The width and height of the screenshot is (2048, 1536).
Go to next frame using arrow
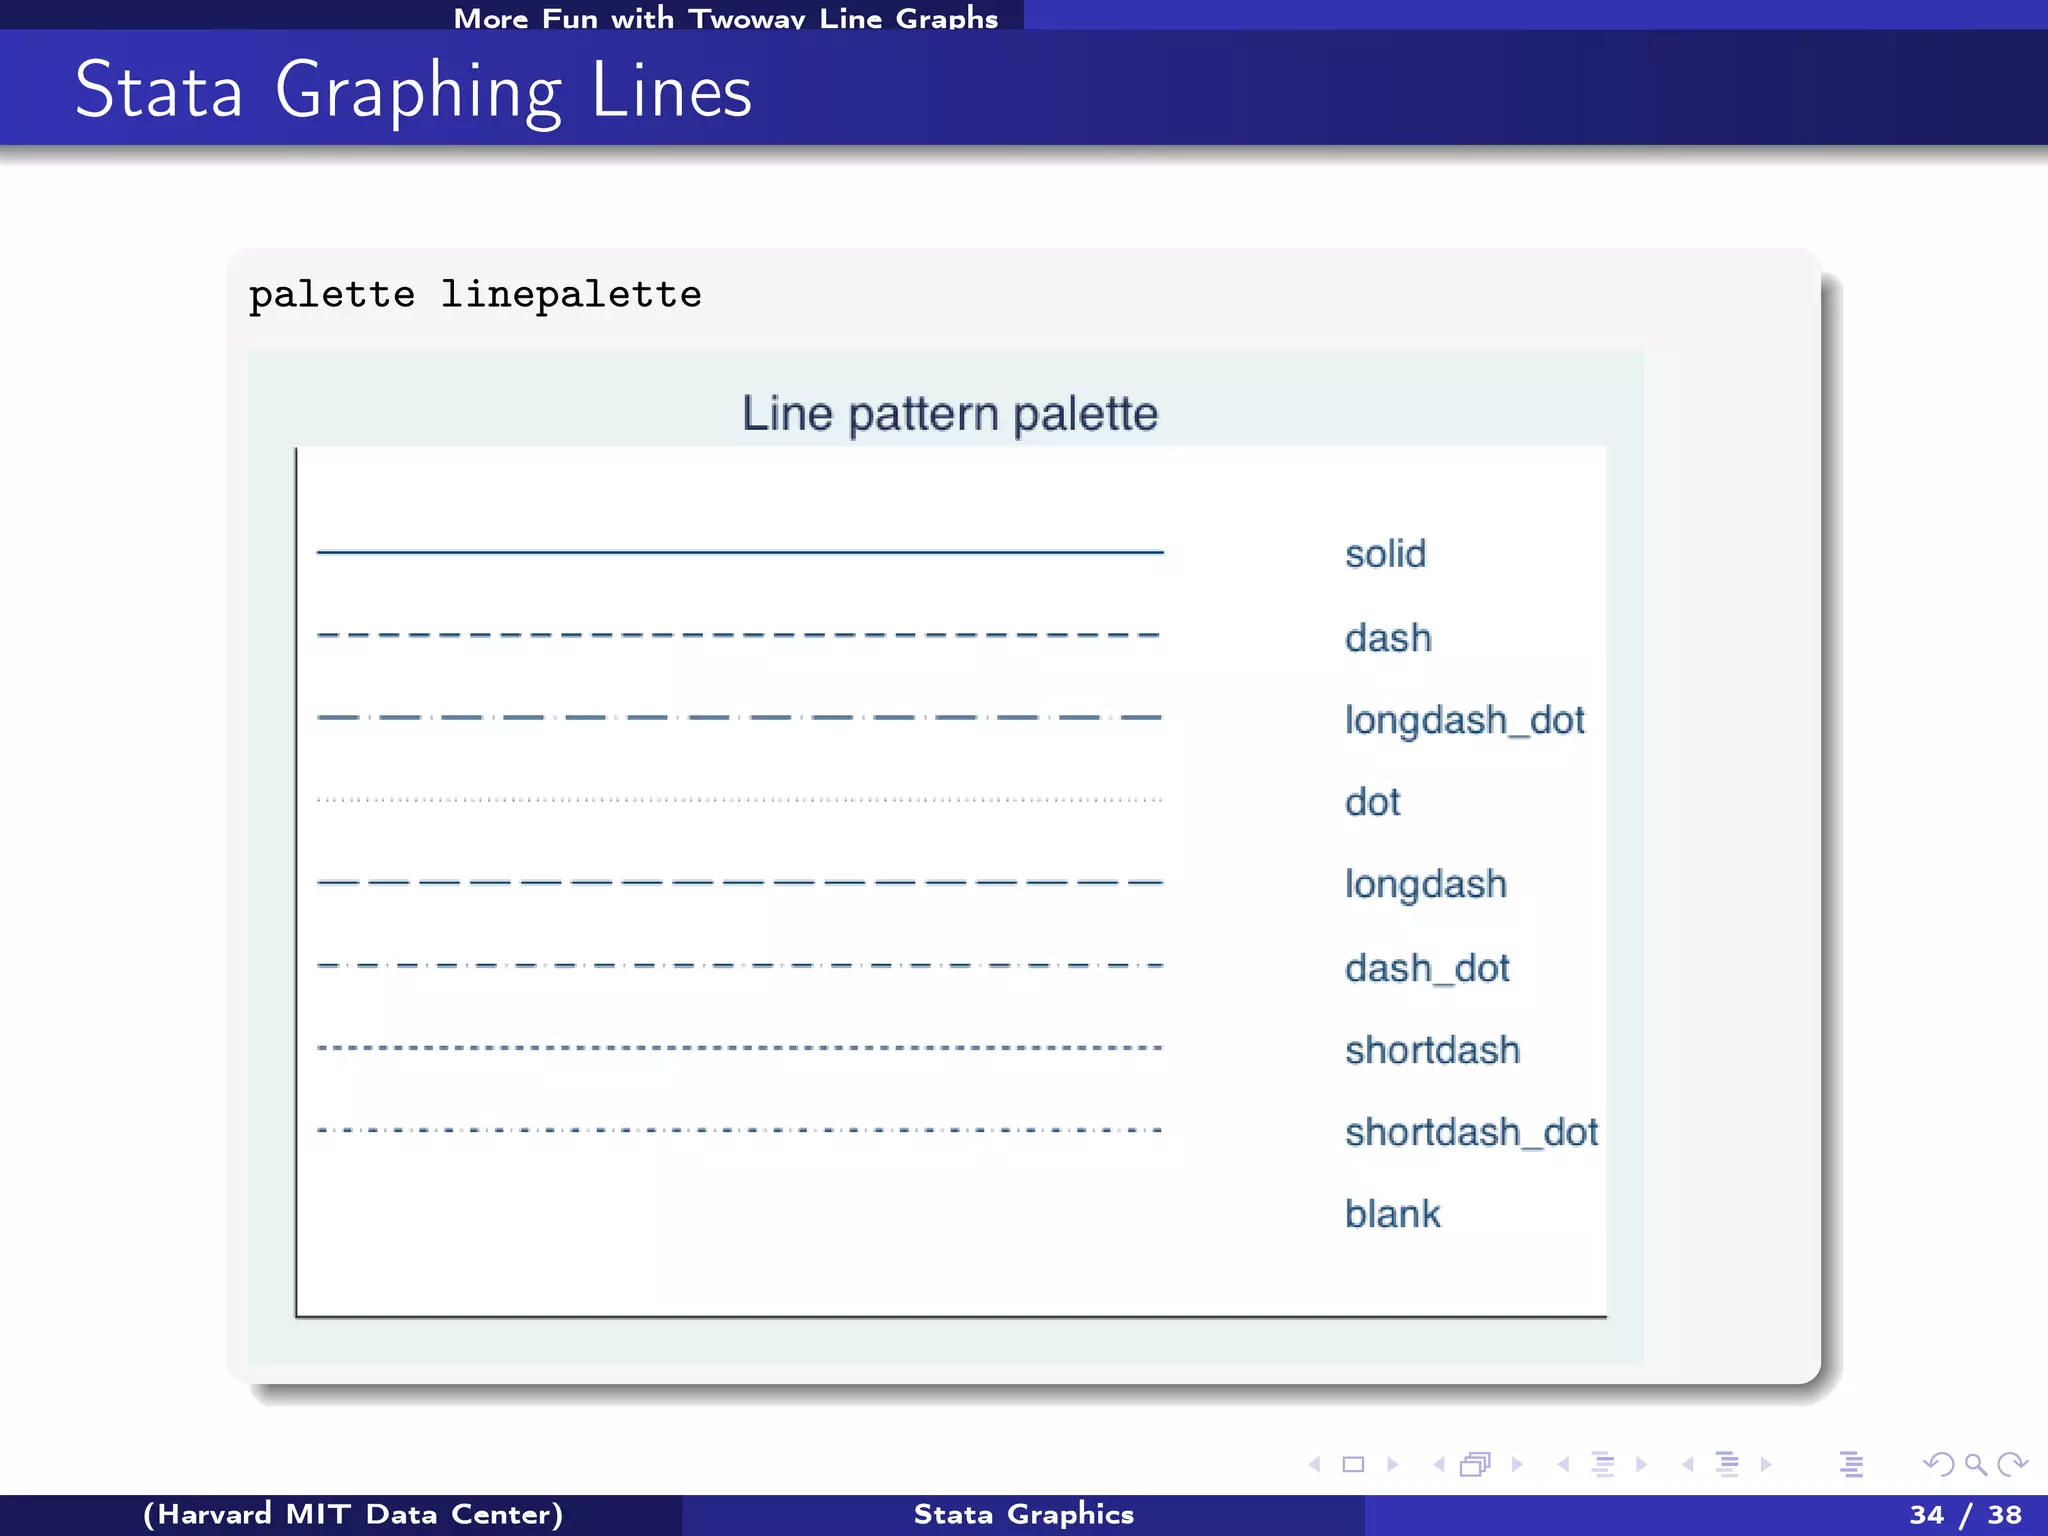(x=1517, y=1465)
